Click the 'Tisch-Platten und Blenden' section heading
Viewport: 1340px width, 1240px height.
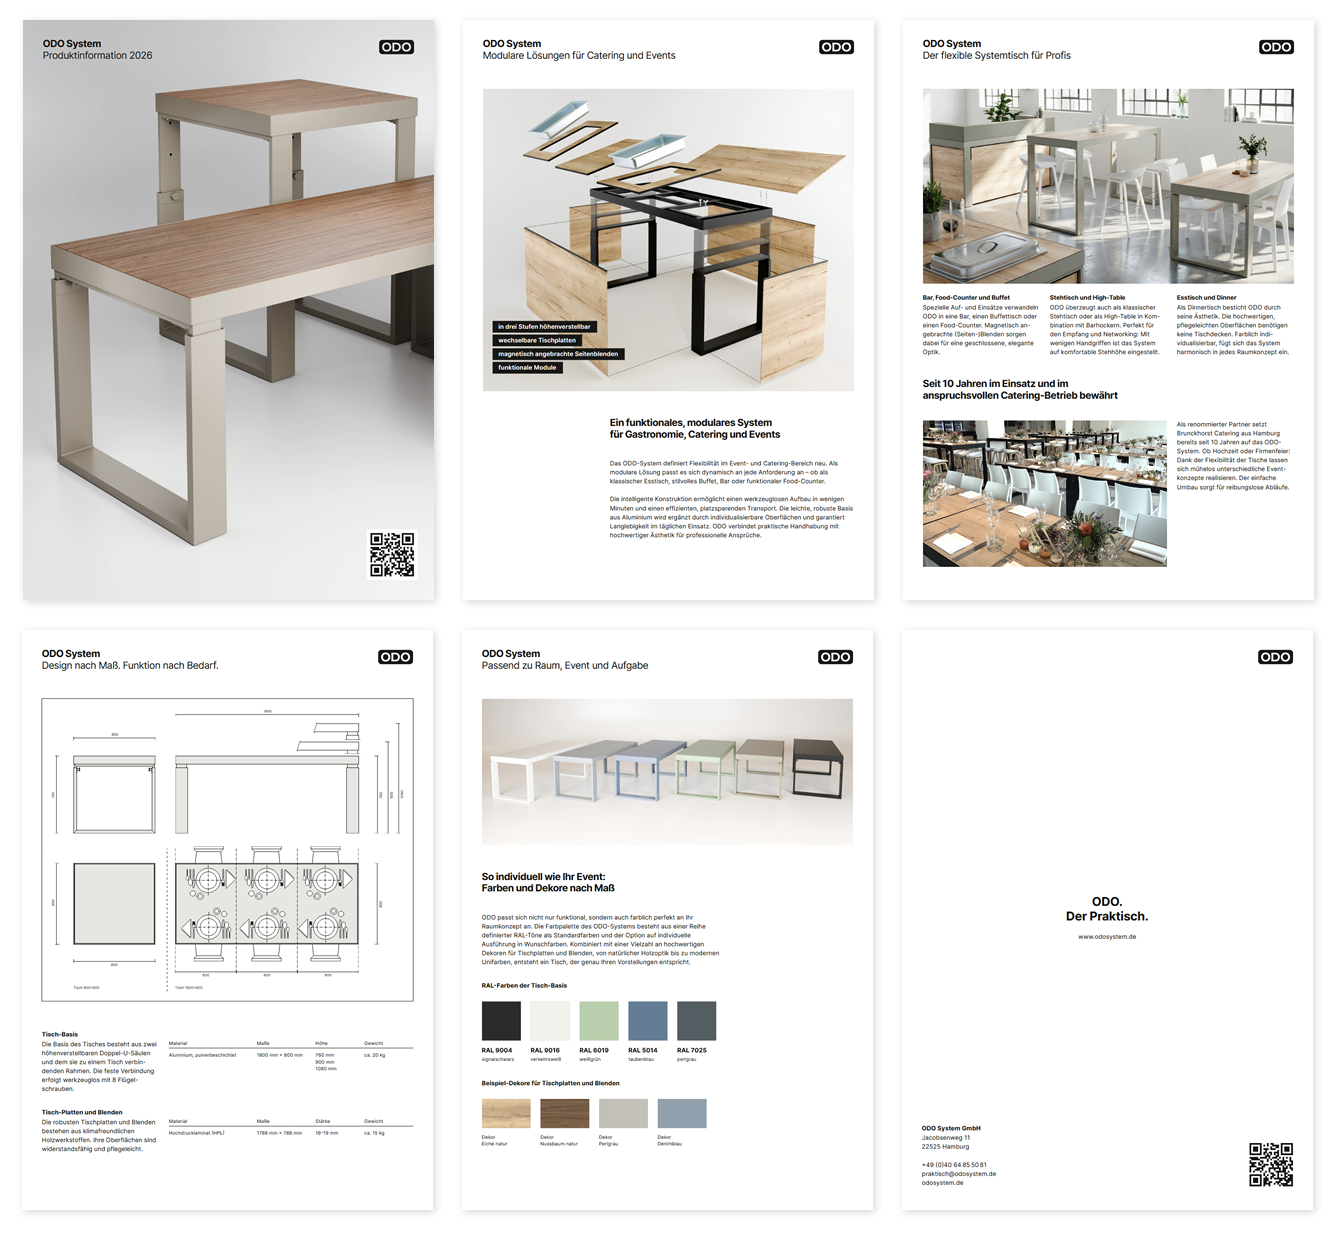(x=82, y=1113)
